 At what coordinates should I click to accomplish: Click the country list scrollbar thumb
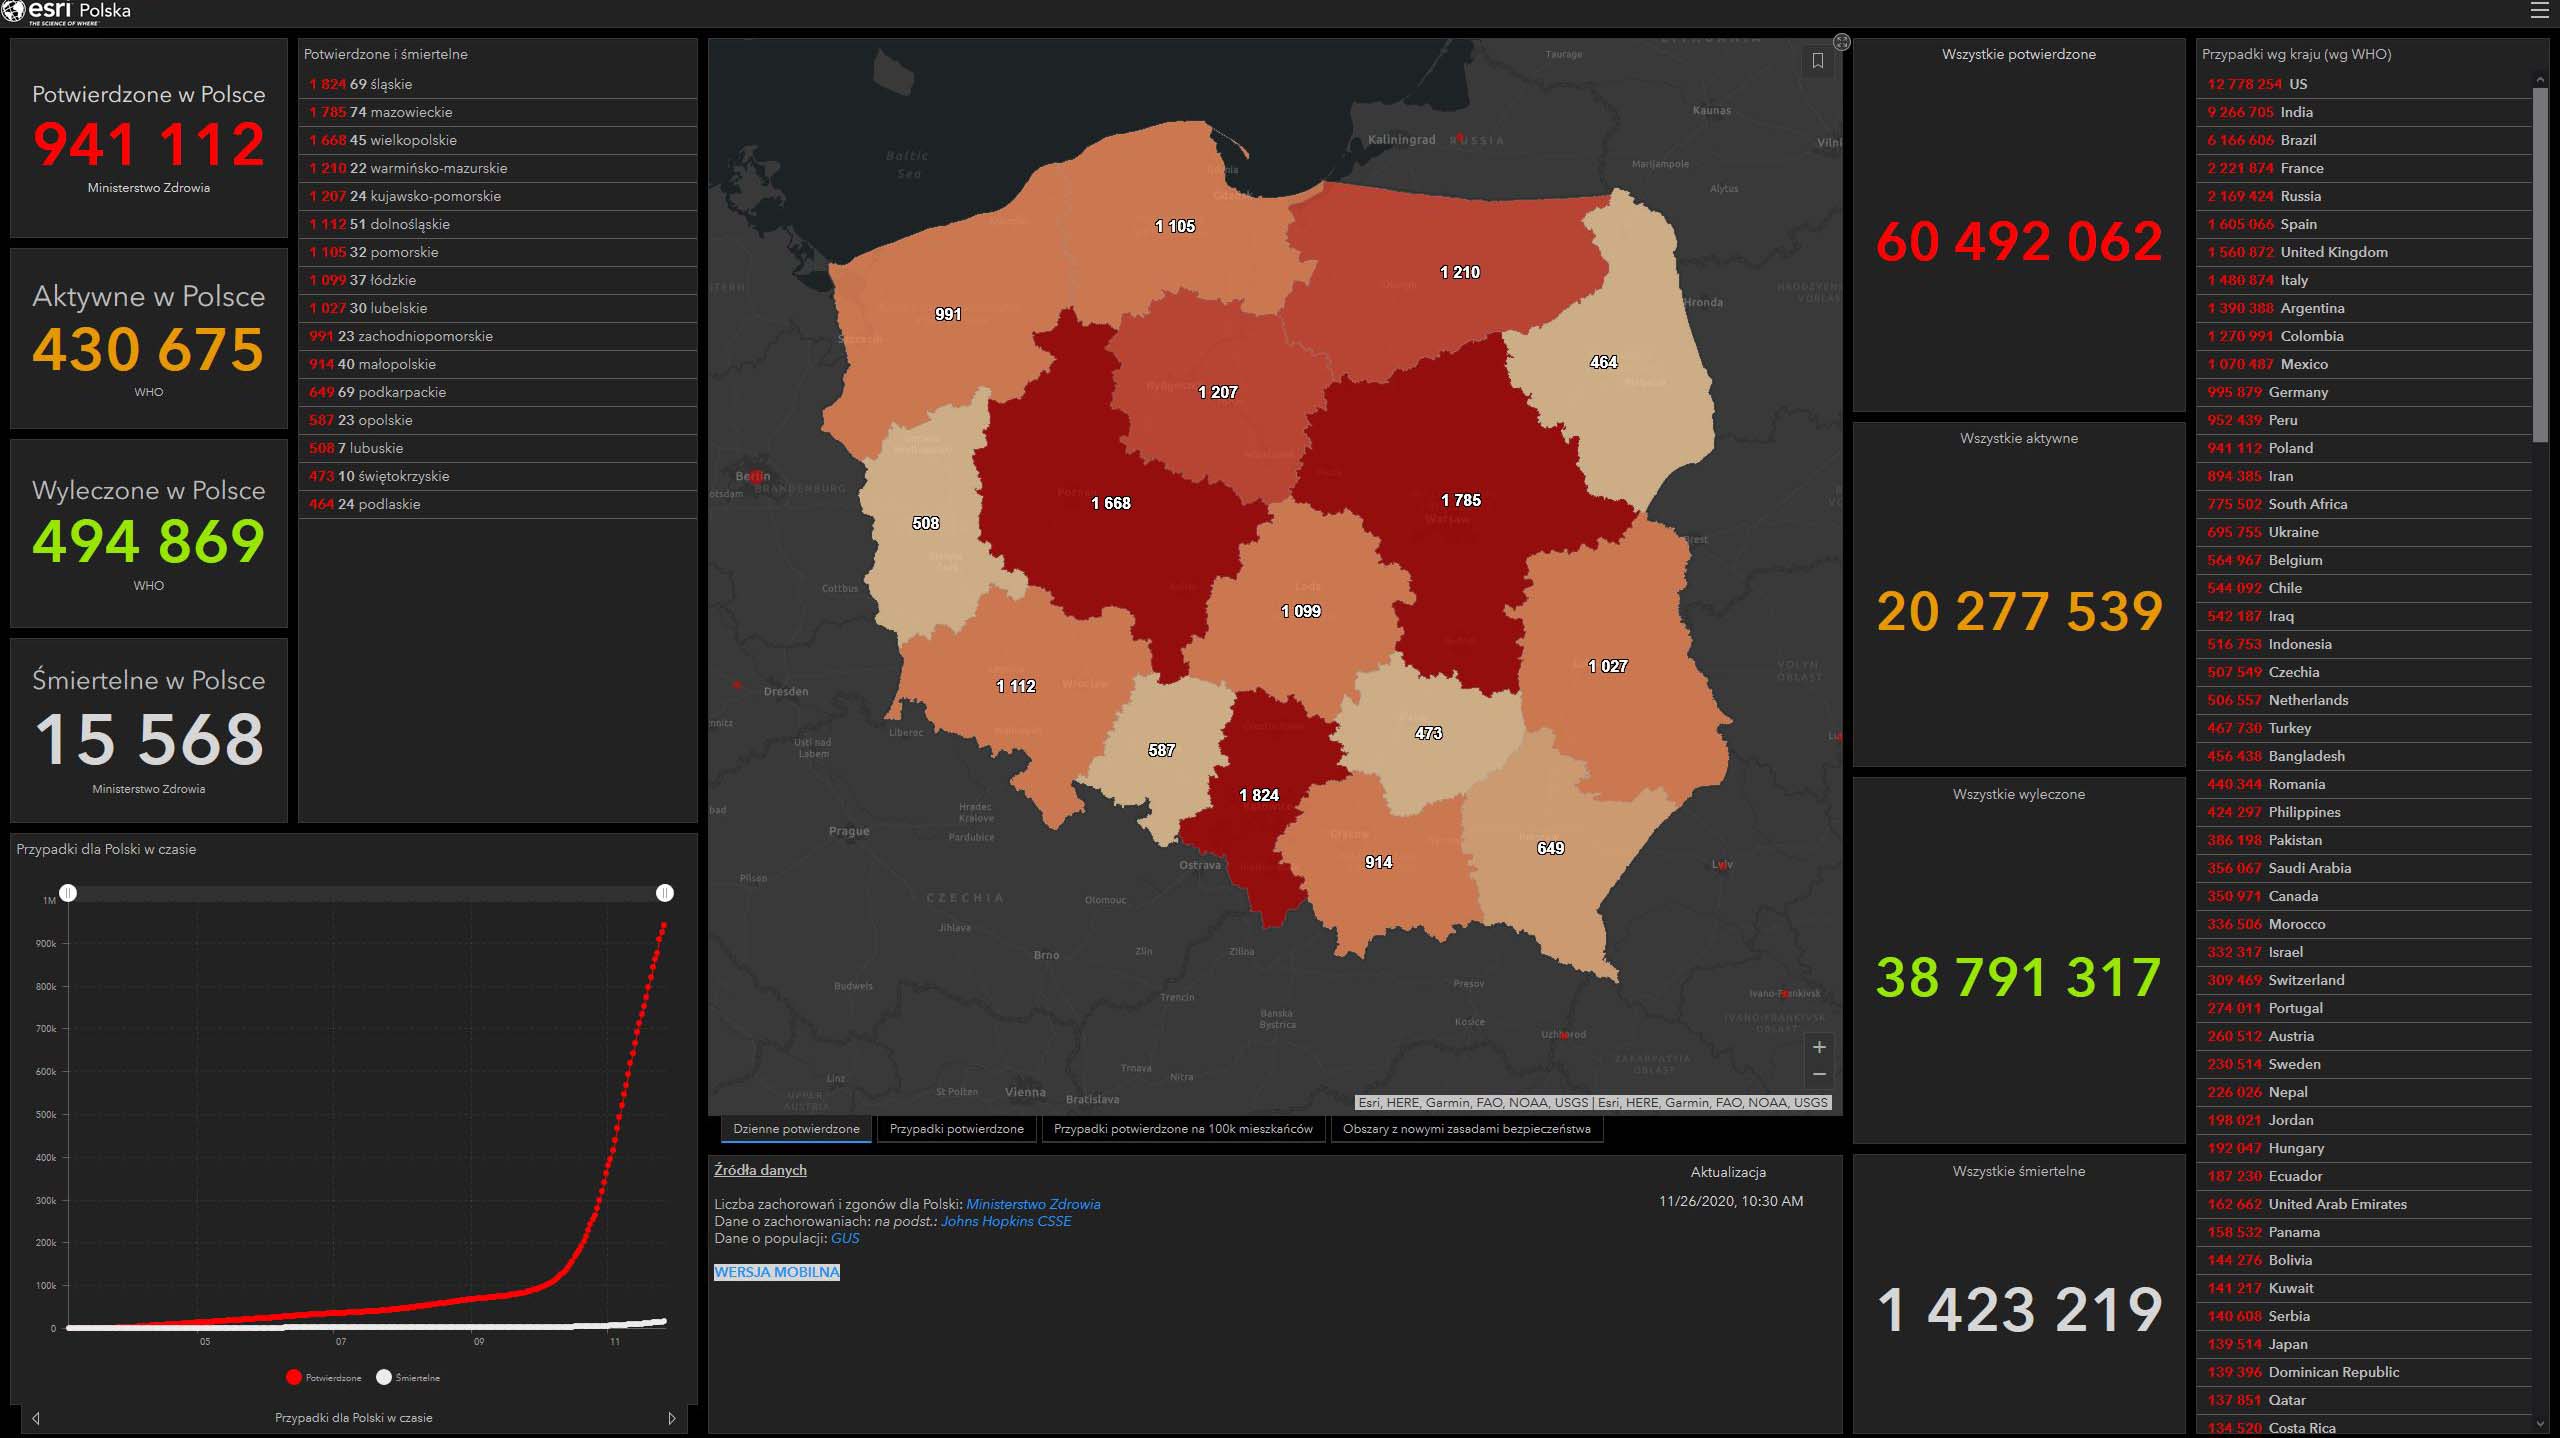click(2540, 265)
